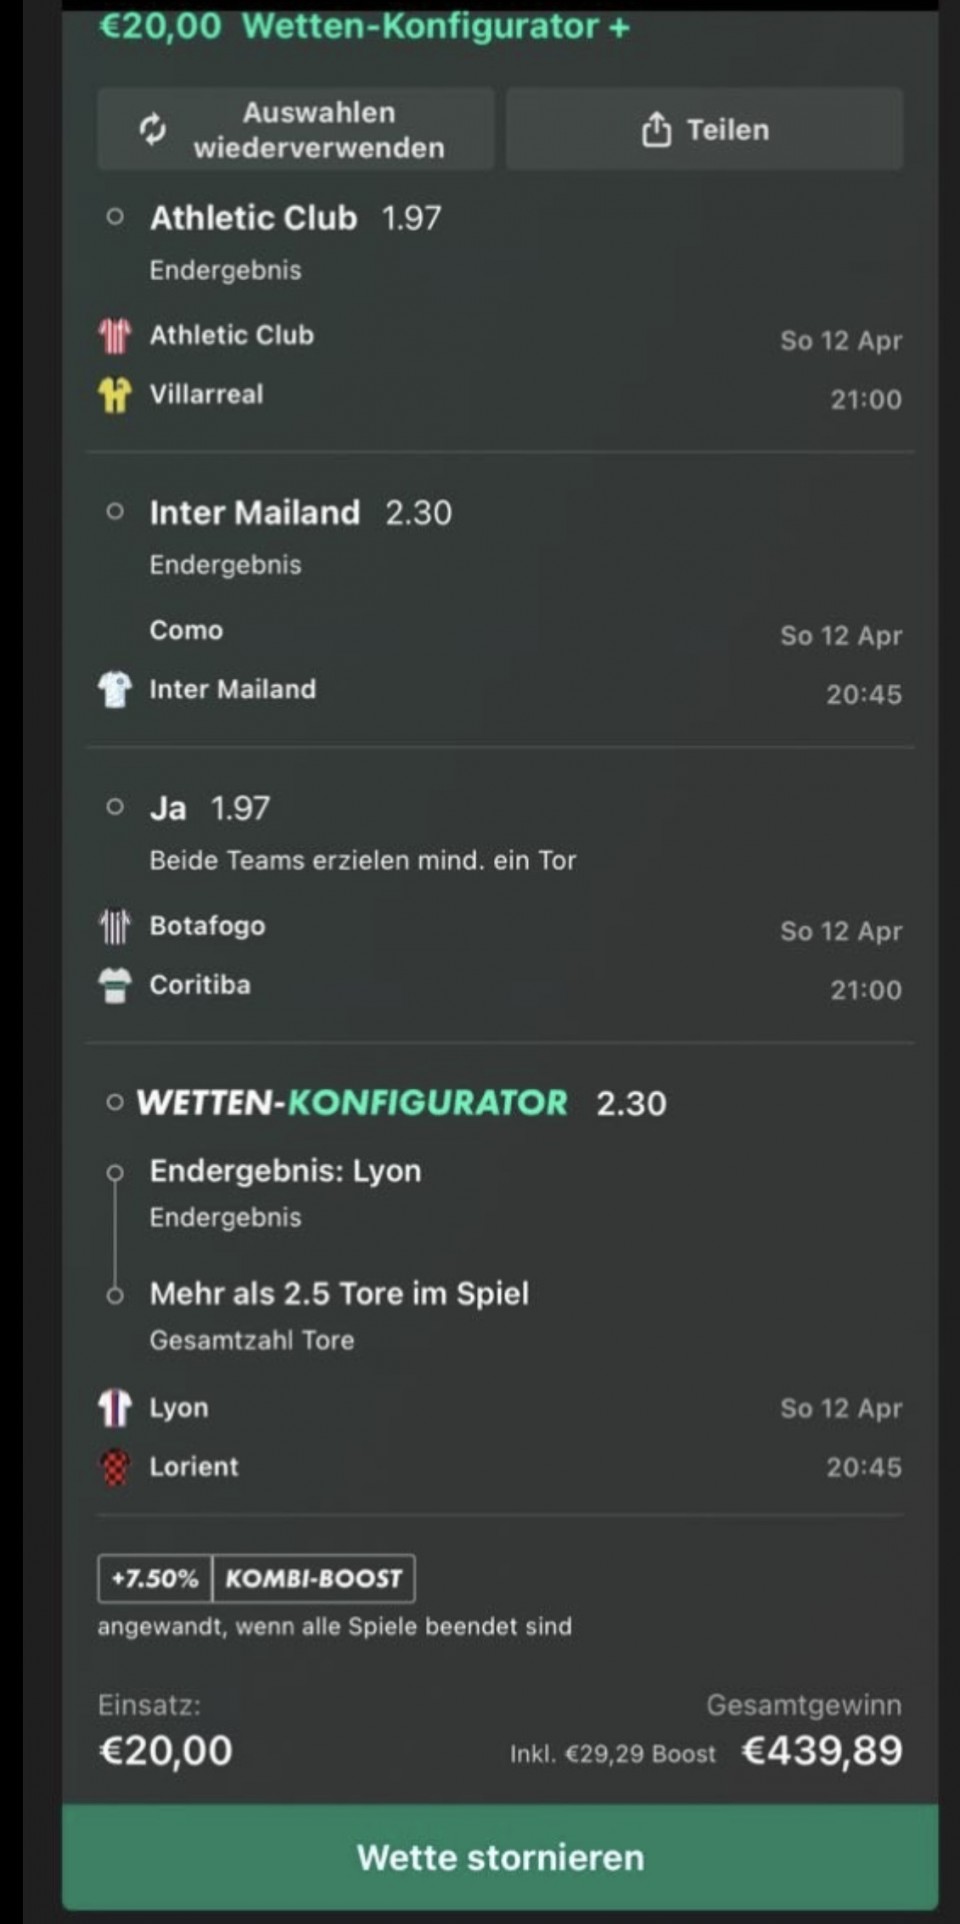
Task: Click the Coritiba jersey icon
Action: 115,985
